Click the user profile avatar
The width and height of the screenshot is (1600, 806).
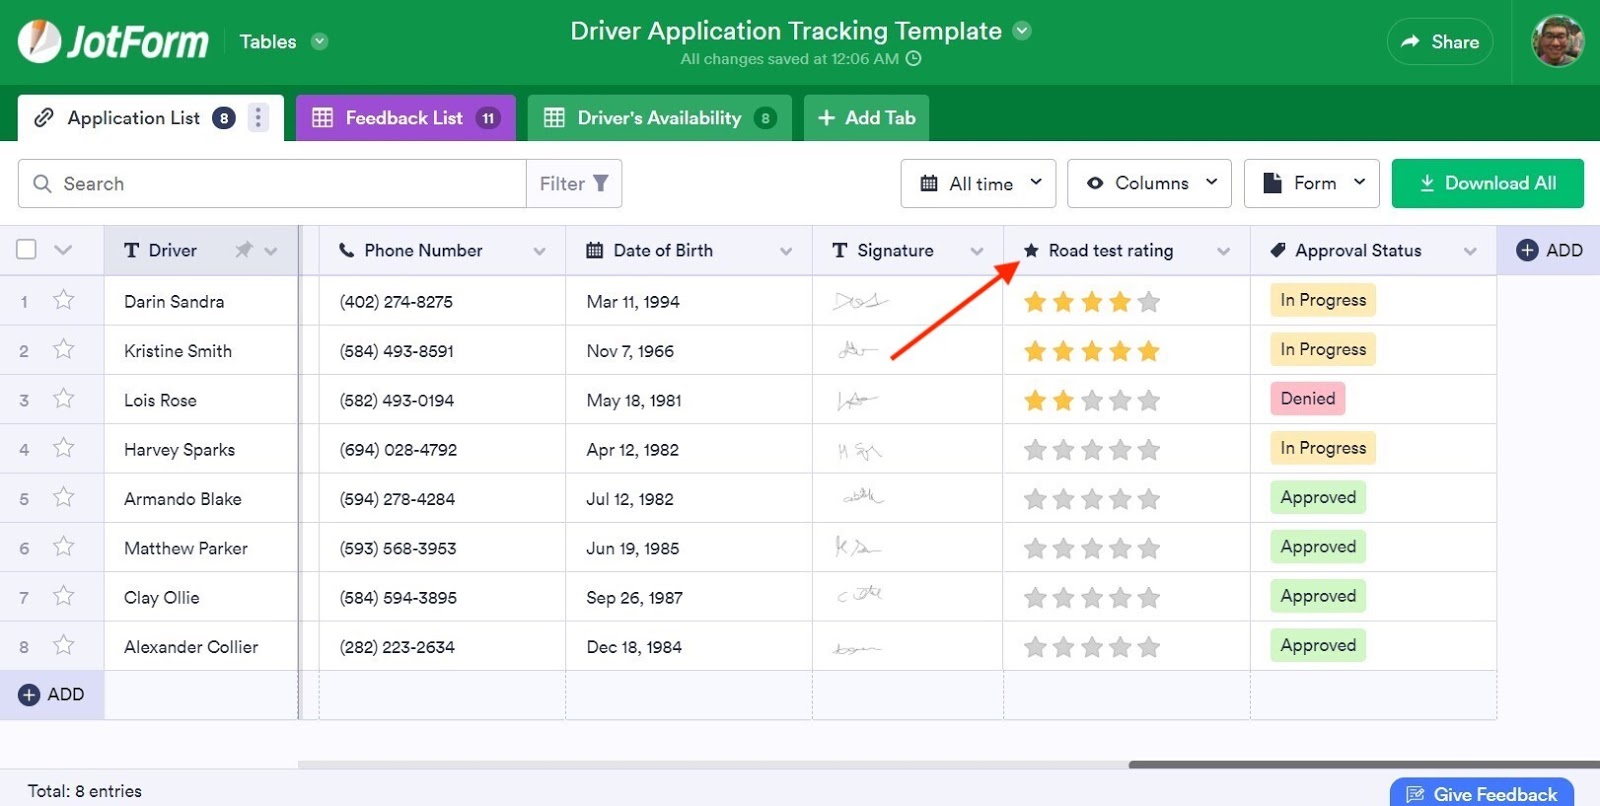point(1557,41)
